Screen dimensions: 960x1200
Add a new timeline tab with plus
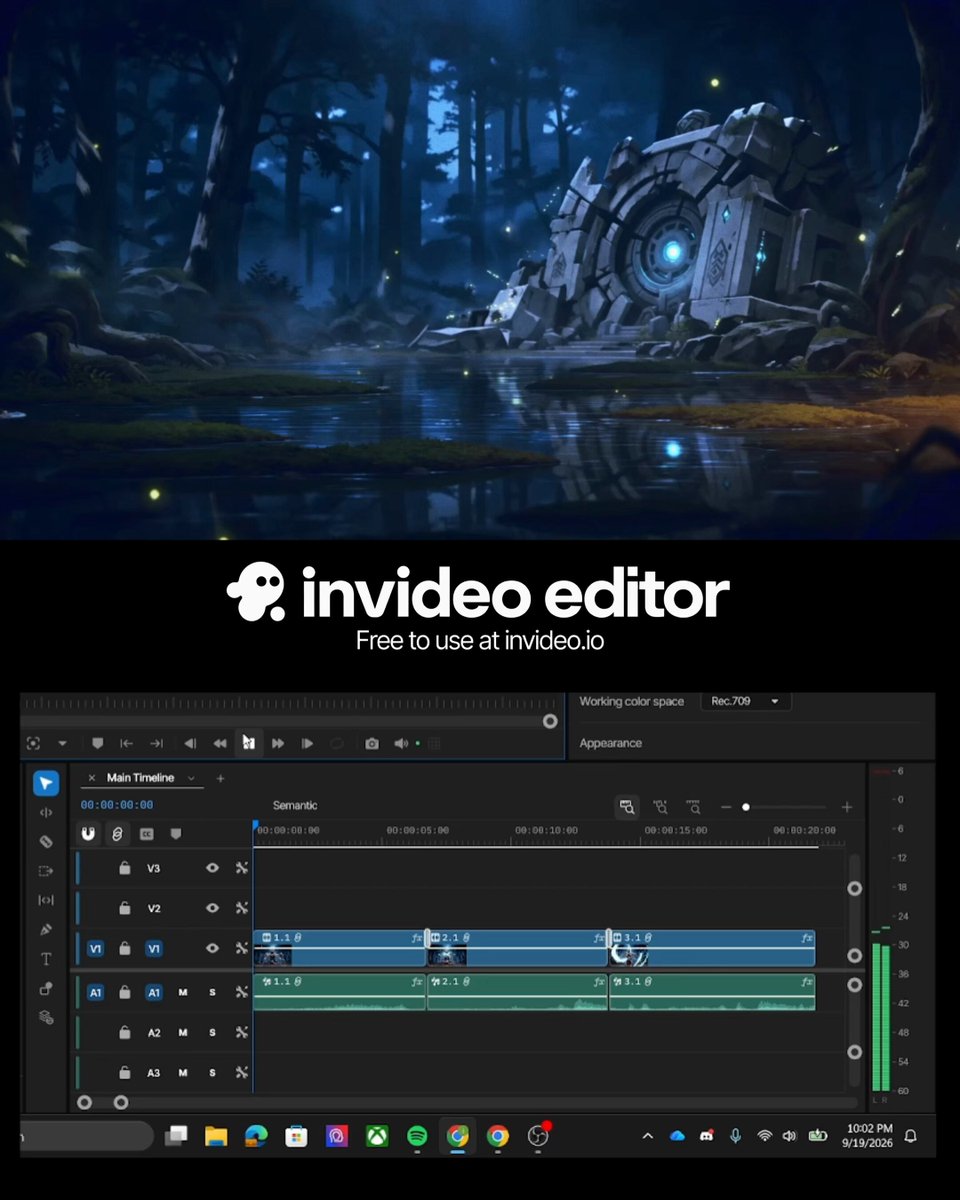tap(221, 778)
